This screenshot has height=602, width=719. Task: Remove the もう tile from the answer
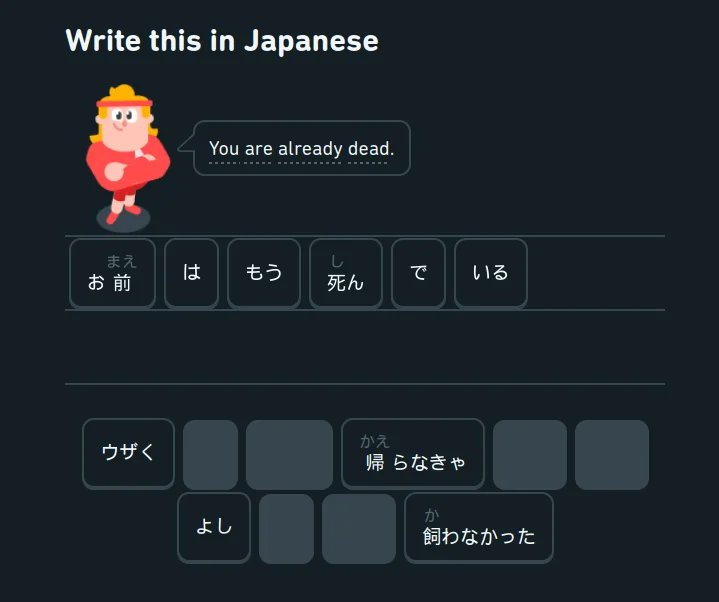[x=264, y=273]
